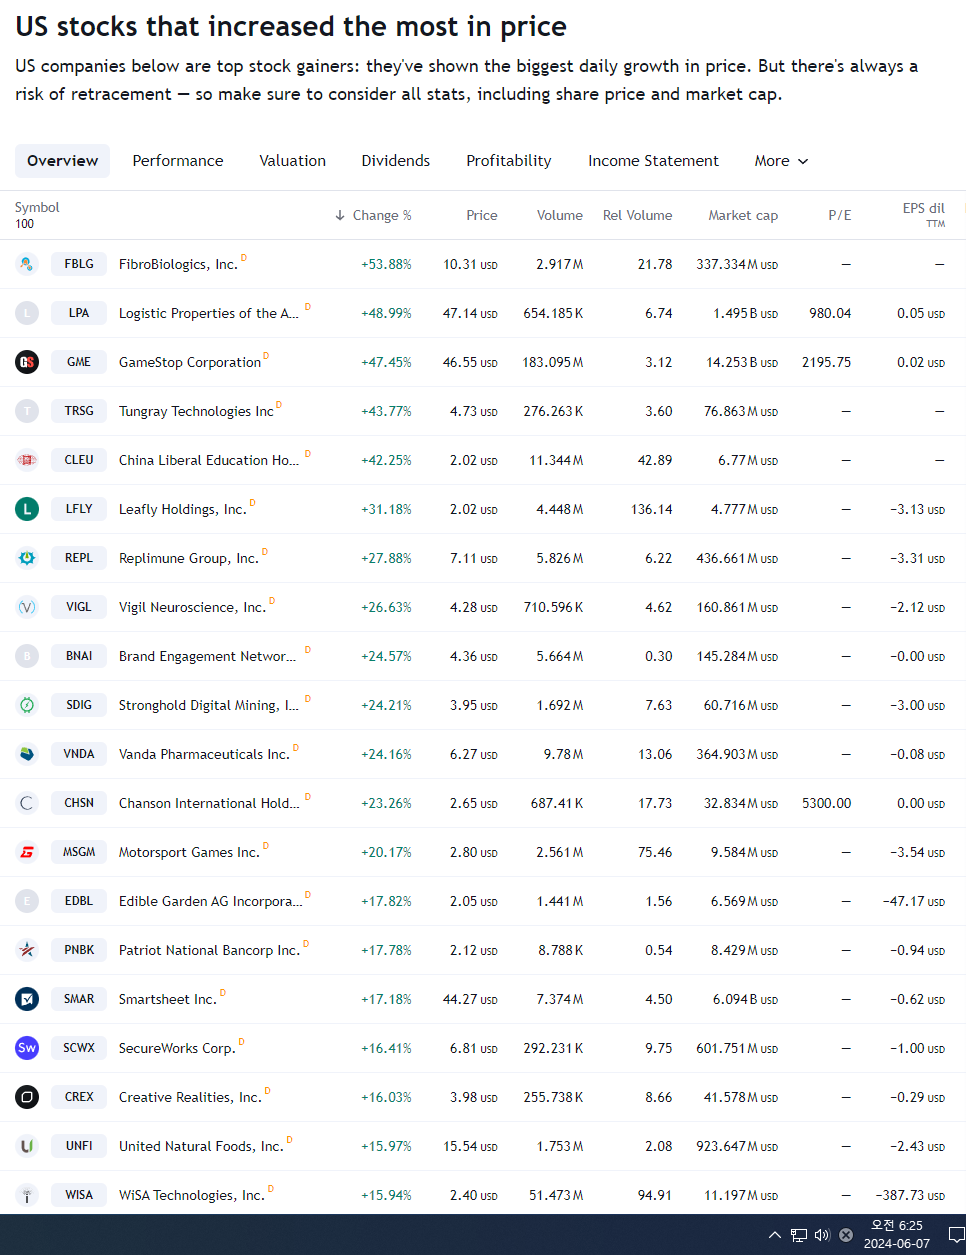
Task: Click the Smartsheet Inc. company name
Action: click(x=167, y=999)
